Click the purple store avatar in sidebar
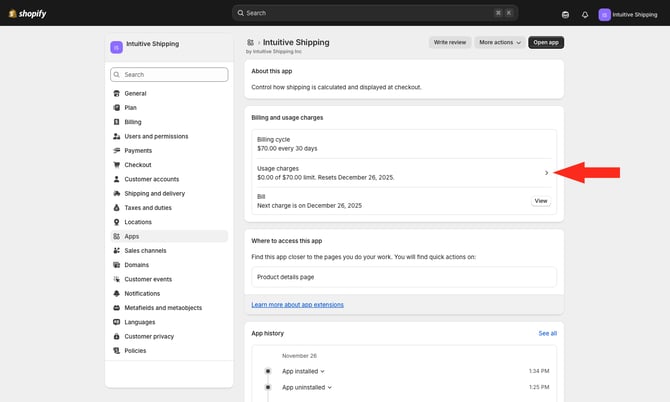The height and width of the screenshot is (402, 670). [116, 47]
